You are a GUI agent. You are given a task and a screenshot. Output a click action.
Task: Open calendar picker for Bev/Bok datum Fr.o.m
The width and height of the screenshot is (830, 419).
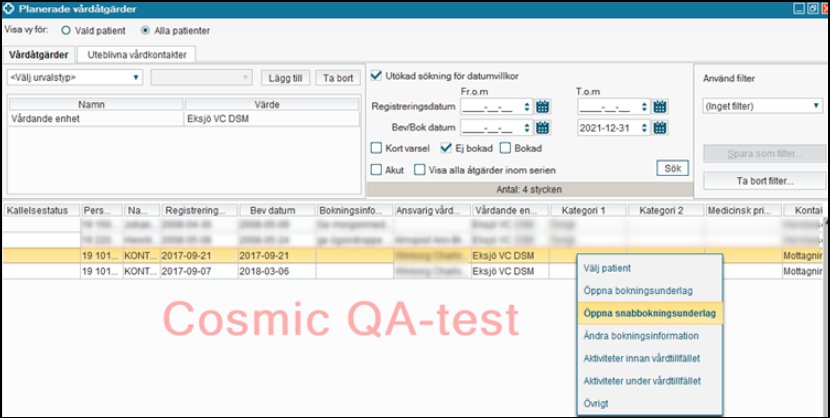[x=543, y=127]
